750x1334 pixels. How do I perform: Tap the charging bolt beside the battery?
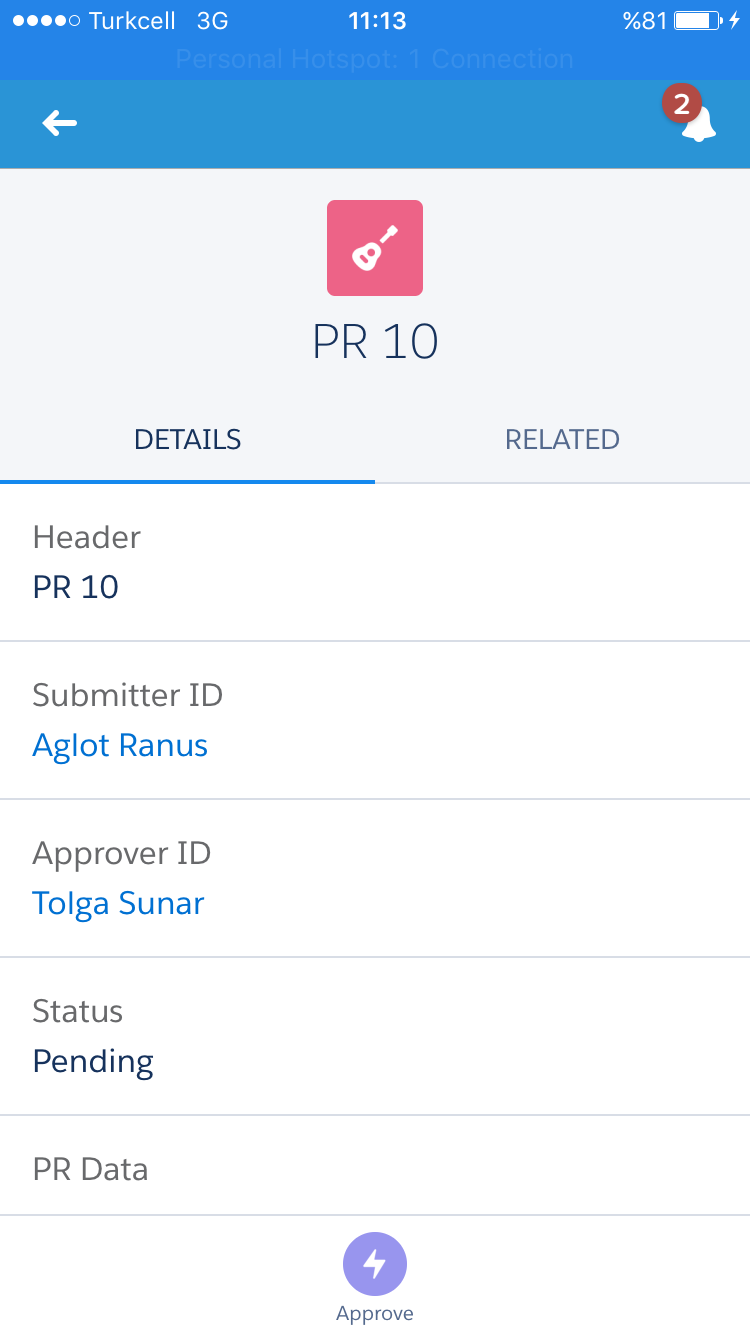tap(734, 20)
